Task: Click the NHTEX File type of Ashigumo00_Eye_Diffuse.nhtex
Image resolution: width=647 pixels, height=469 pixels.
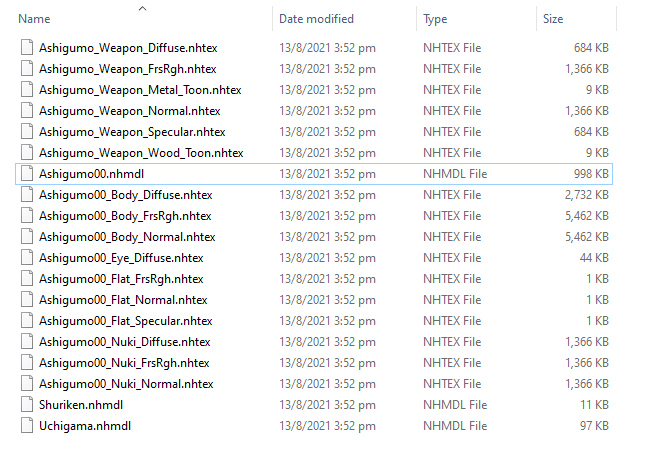Action: [x=452, y=258]
